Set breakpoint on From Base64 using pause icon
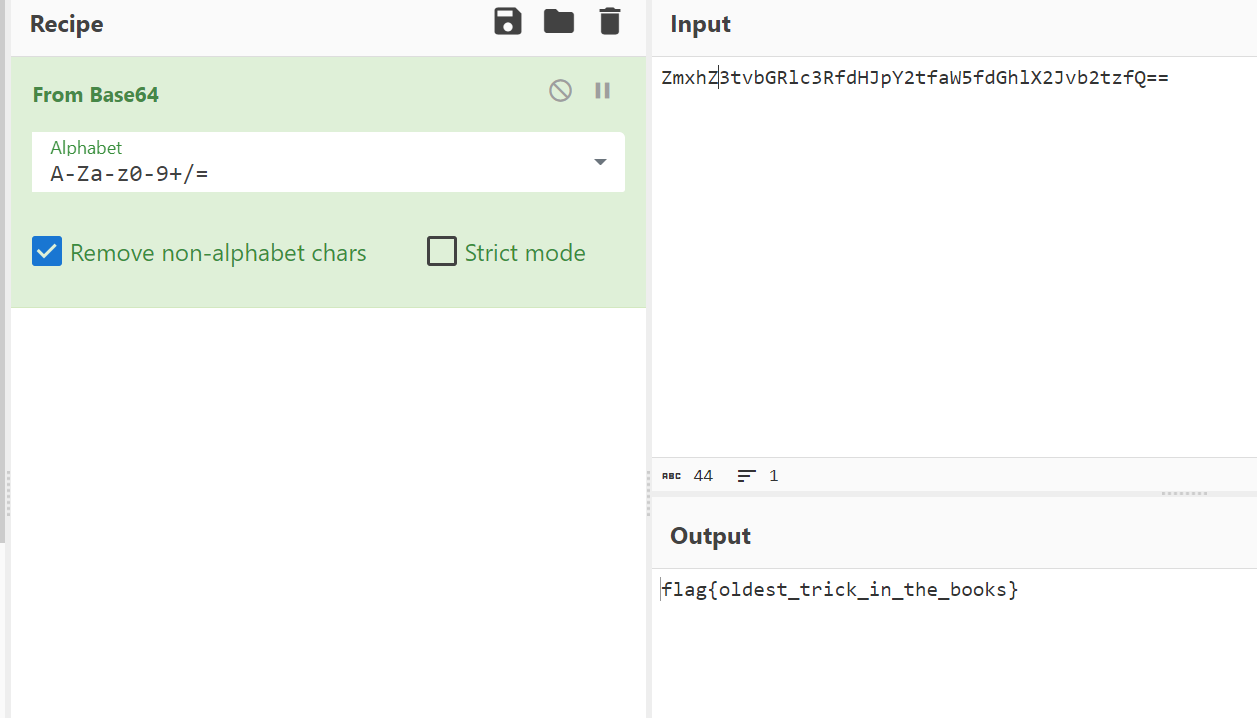Screen dimensions: 1257x718 (x=602, y=91)
